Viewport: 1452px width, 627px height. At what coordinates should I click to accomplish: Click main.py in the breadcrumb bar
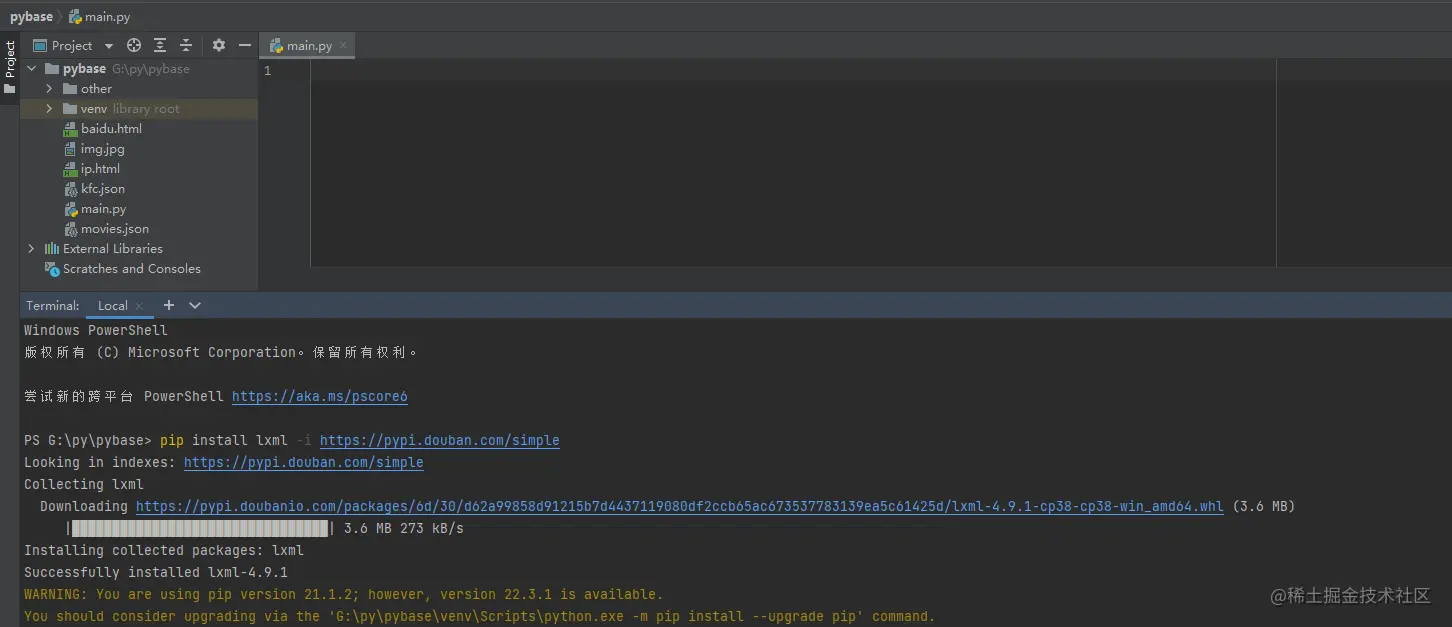[x=99, y=17]
